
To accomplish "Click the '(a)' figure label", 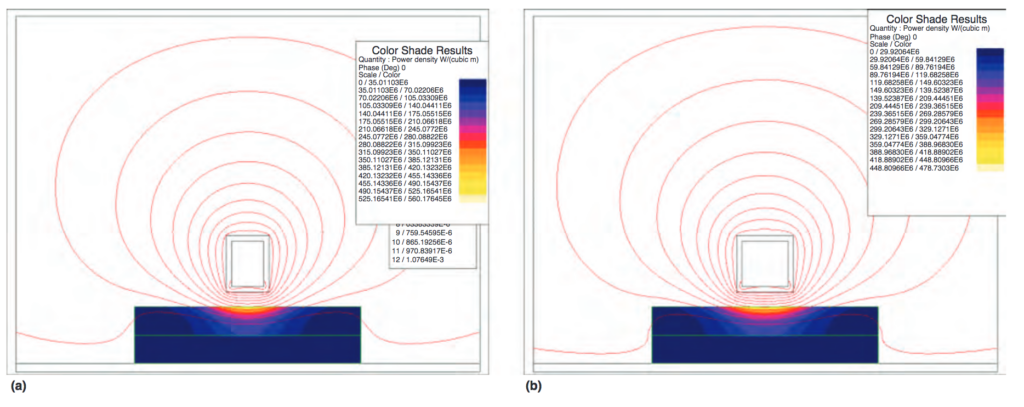I will click(18, 385).
